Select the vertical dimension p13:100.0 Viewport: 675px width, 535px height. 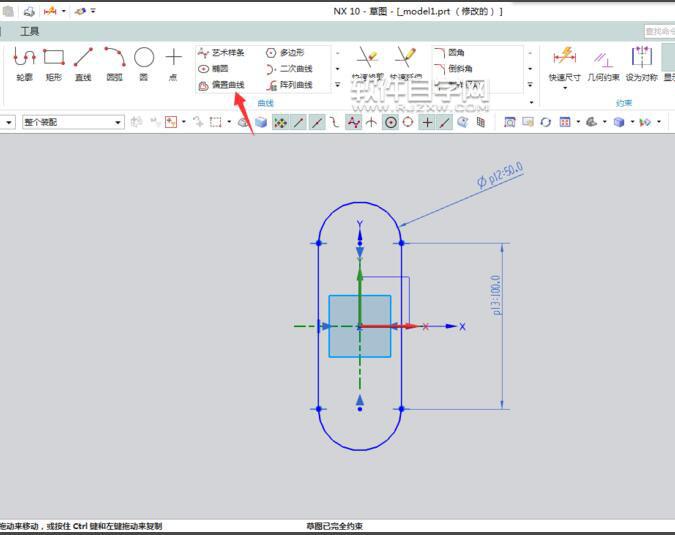[496, 295]
